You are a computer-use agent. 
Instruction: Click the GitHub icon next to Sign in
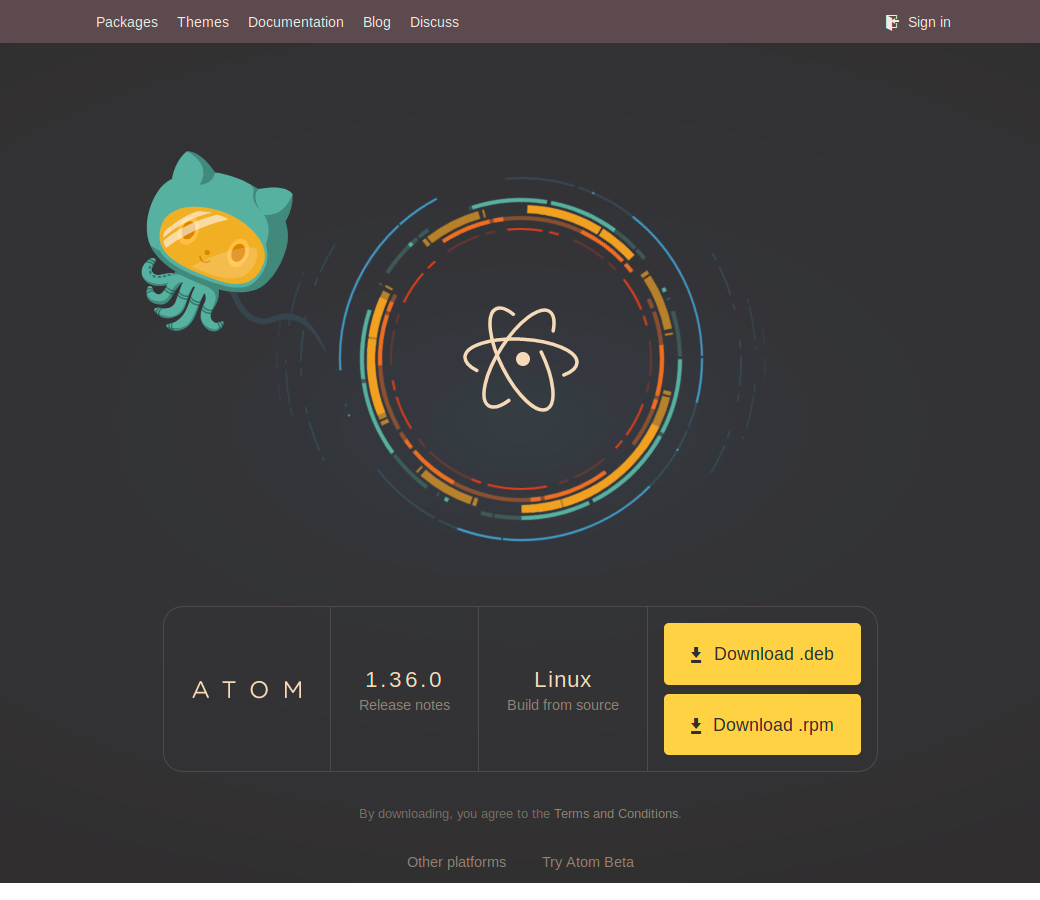pos(891,22)
